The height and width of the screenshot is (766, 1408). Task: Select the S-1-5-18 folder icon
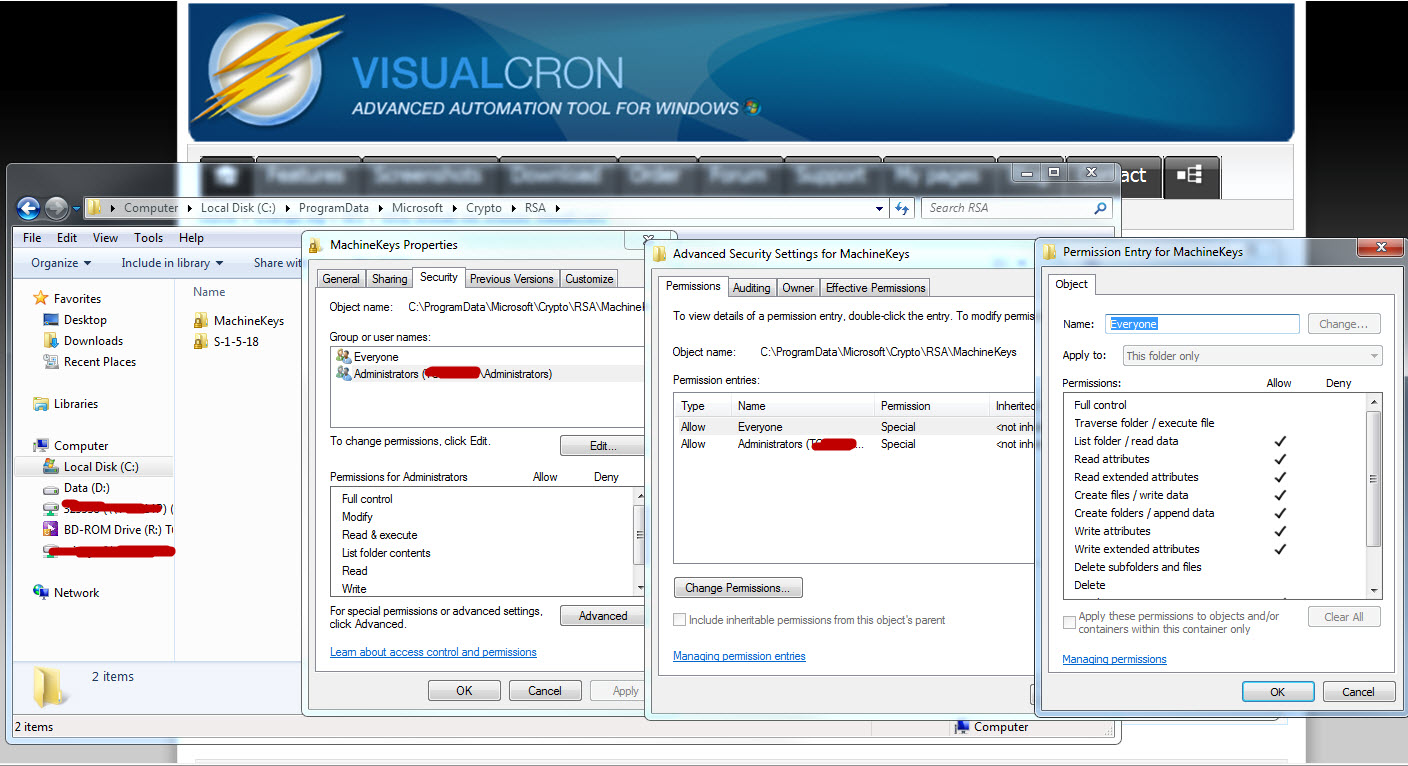(x=201, y=342)
